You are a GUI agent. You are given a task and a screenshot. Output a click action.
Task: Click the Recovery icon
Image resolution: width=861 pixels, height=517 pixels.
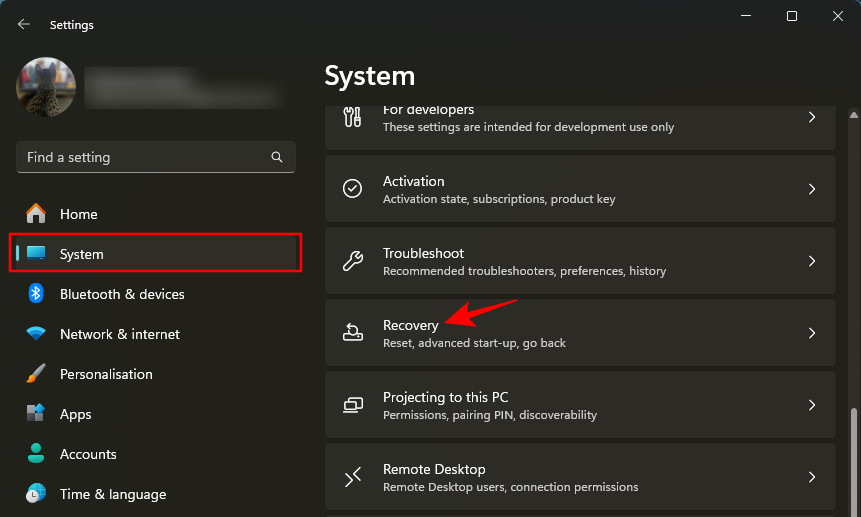pyautogui.click(x=353, y=333)
